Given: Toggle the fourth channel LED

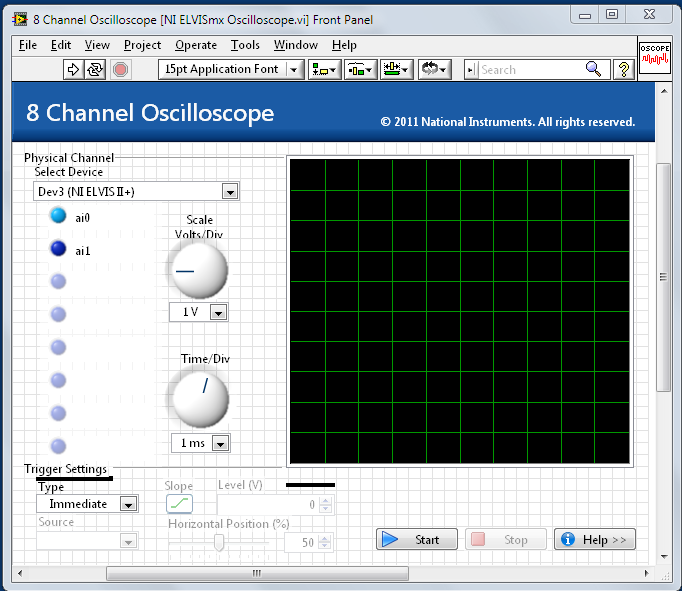Looking at the screenshot, I should [58, 314].
